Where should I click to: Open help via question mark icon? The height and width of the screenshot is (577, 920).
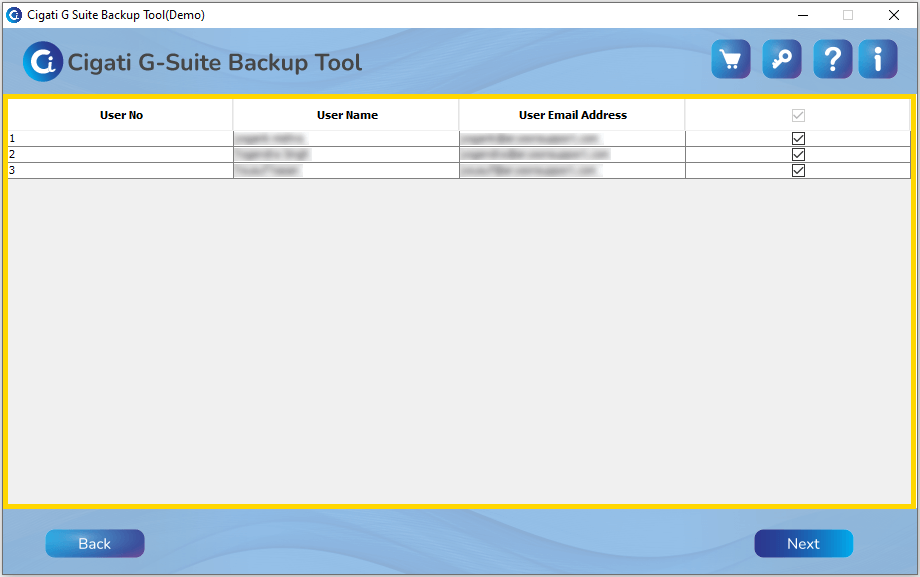(832, 60)
